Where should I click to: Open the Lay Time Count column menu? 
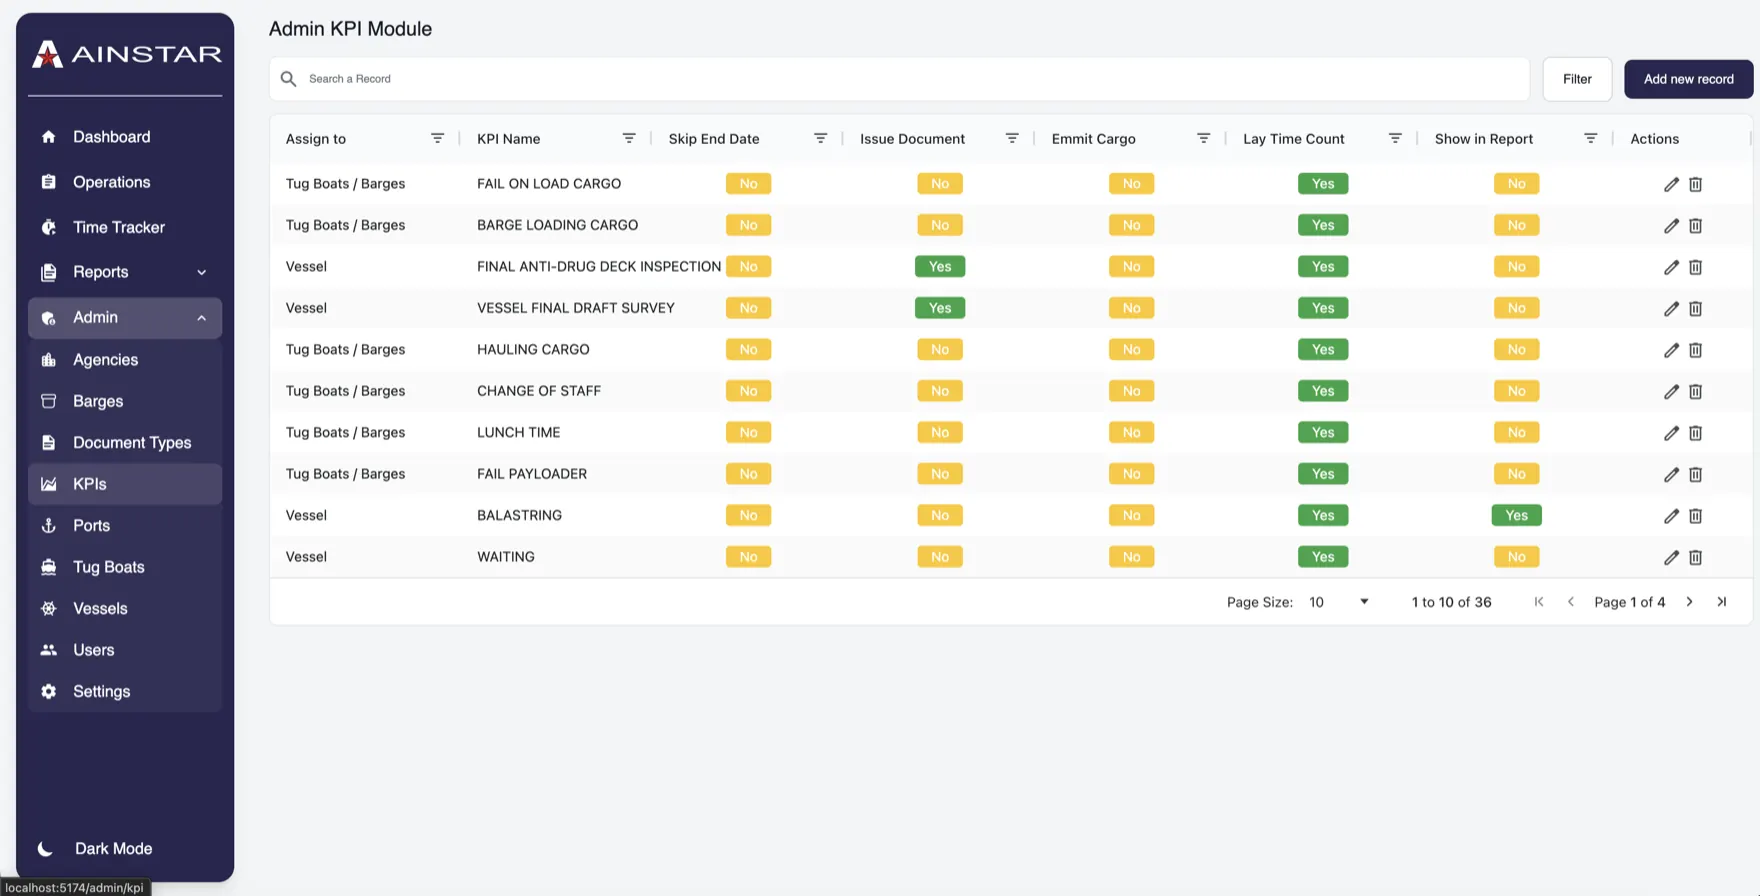pyautogui.click(x=1395, y=138)
